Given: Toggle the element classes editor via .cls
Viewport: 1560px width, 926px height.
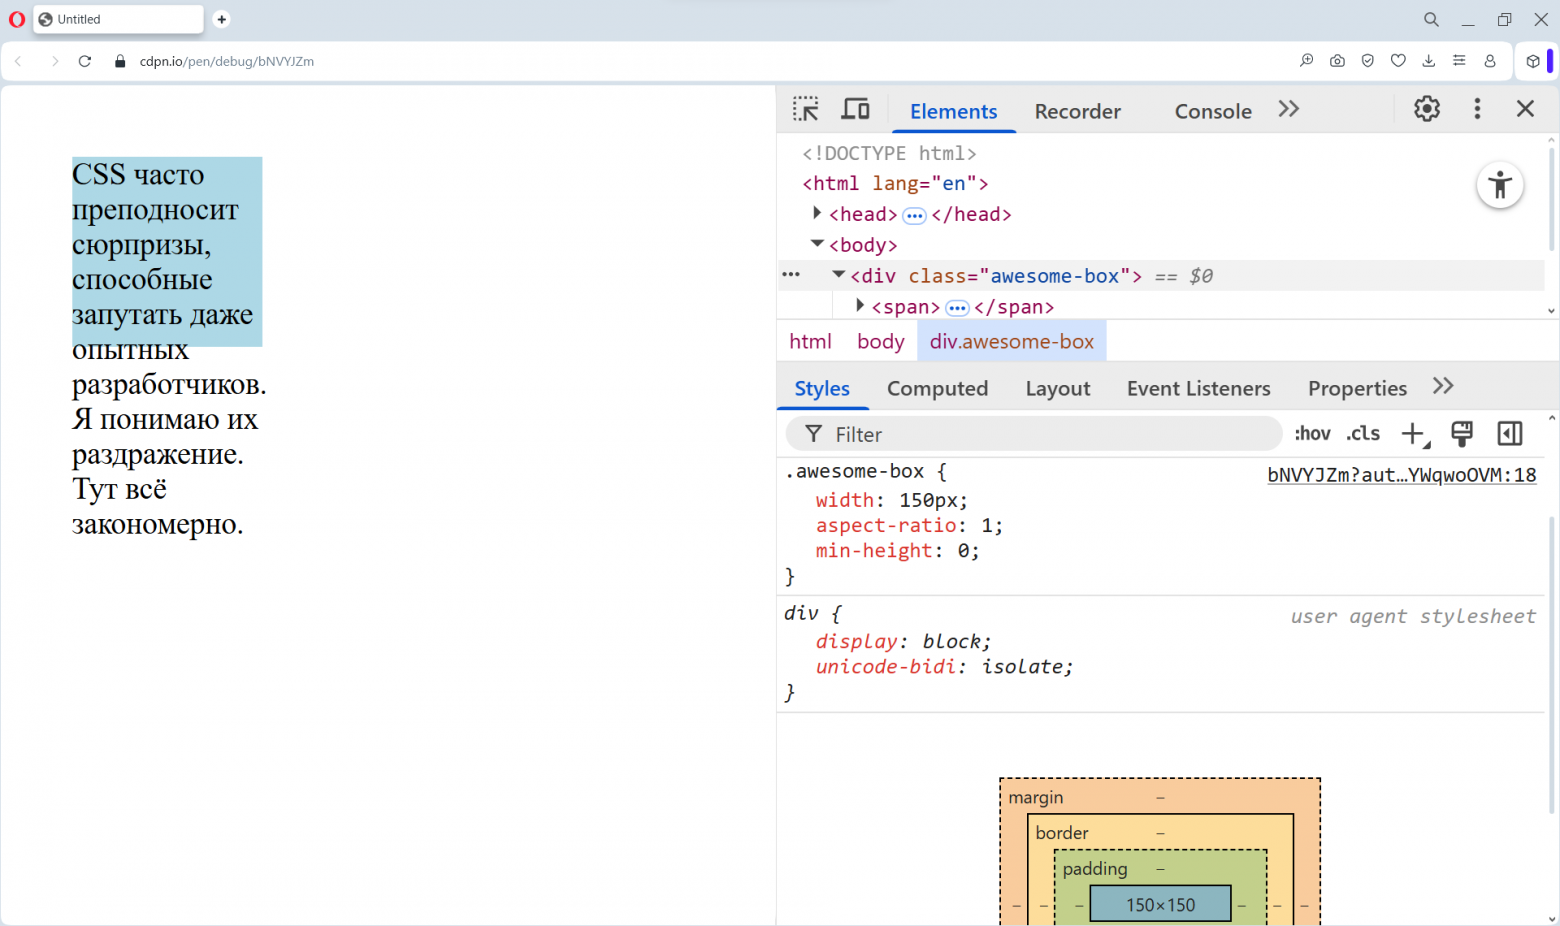Looking at the screenshot, I should click(x=1362, y=433).
